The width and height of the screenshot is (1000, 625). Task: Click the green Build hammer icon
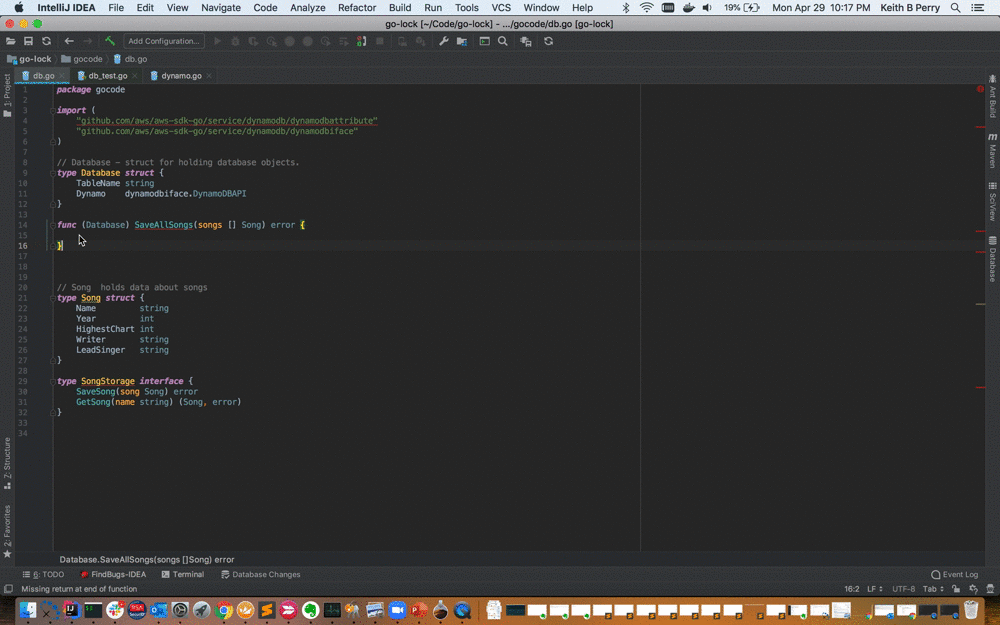(x=110, y=42)
